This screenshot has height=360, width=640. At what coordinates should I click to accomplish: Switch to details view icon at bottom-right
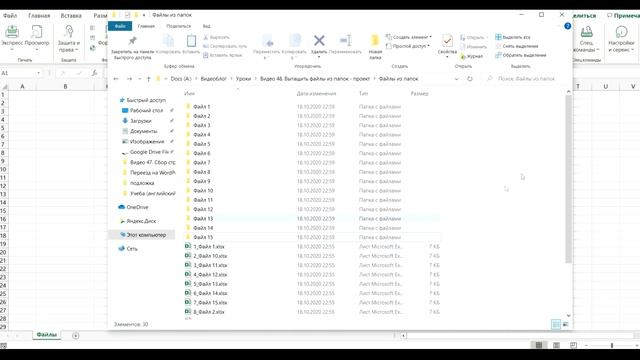[x=556, y=324]
